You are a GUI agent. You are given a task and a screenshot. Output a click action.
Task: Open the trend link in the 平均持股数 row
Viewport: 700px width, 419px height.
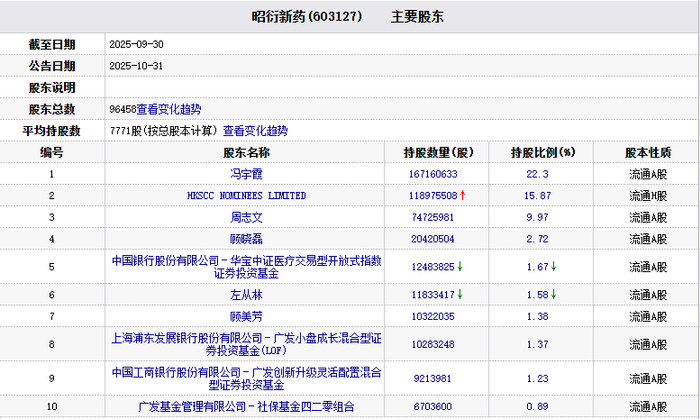pos(255,131)
